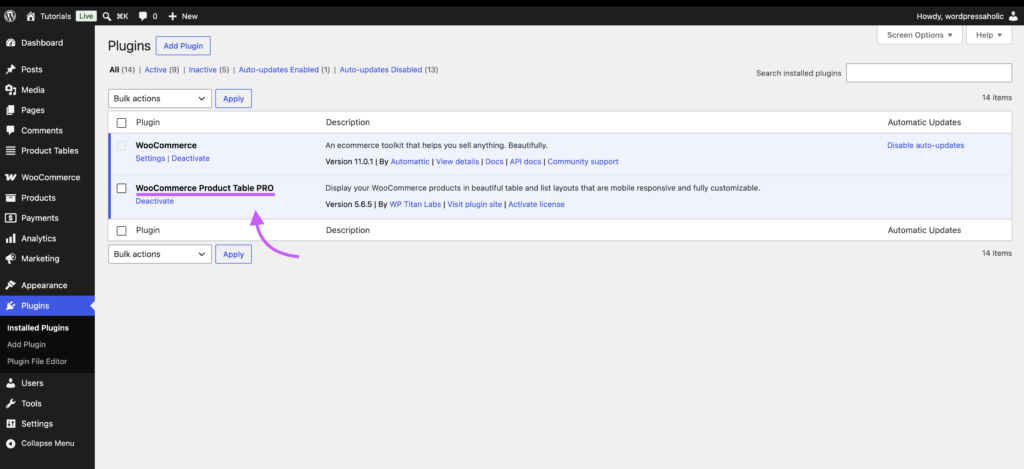Open the Community support link
This screenshot has height=469, width=1024.
coord(583,161)
